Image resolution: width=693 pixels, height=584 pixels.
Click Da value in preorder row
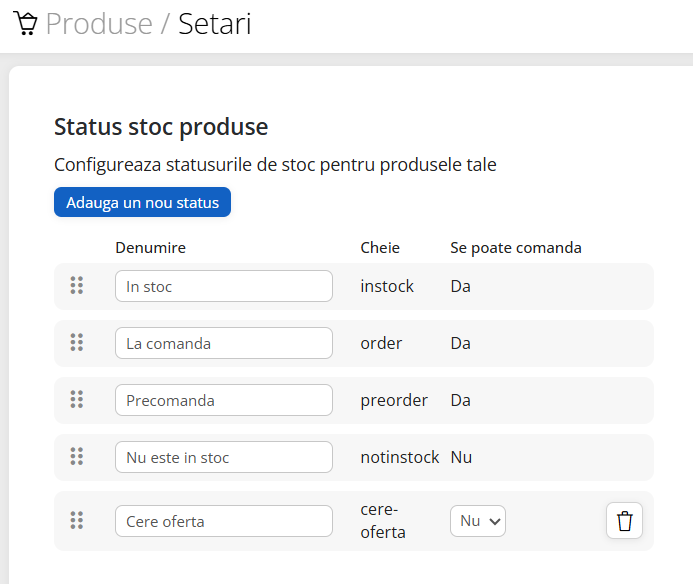coord(461,400)
